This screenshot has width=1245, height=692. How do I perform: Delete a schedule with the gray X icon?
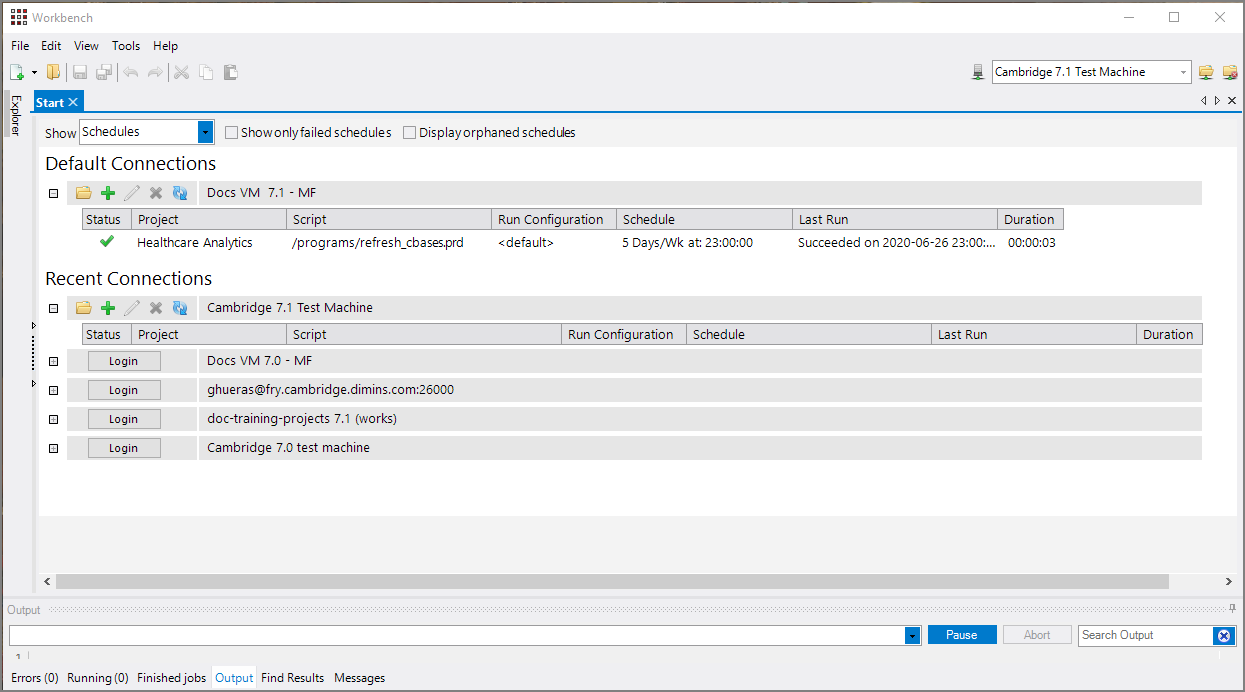(155, 192)
